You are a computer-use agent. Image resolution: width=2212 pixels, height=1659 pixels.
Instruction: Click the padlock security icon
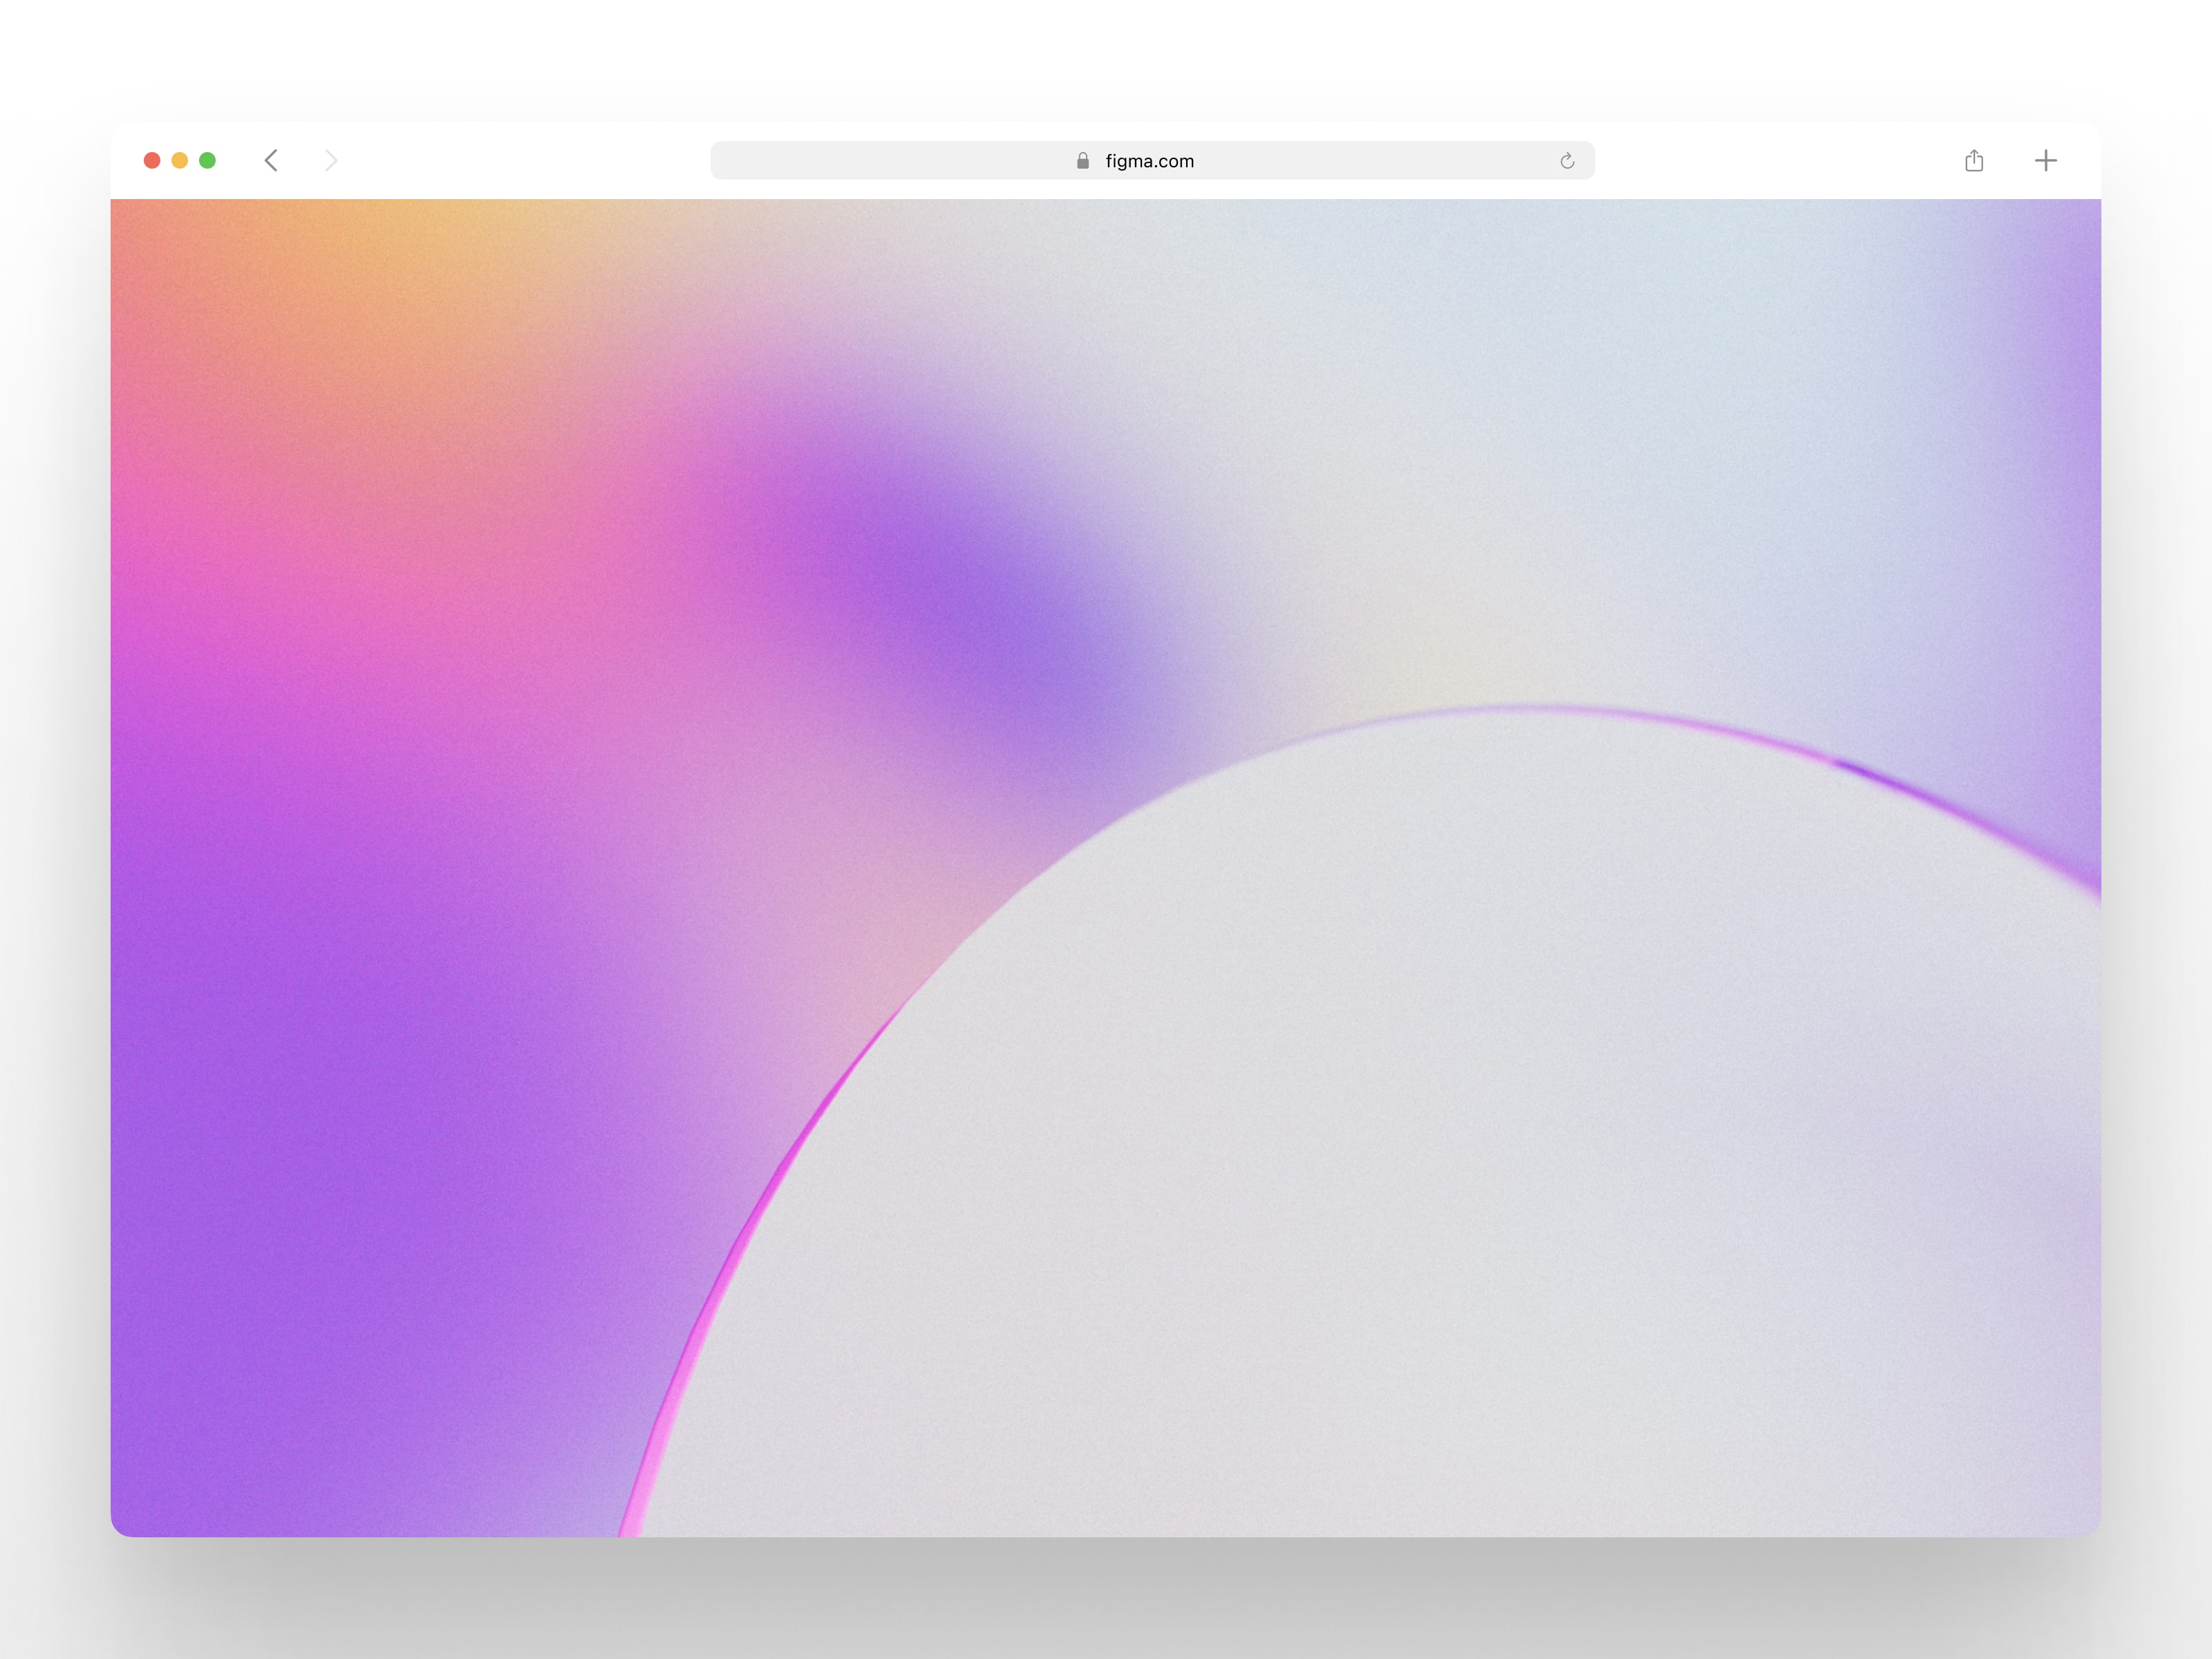pos(1082,161)
